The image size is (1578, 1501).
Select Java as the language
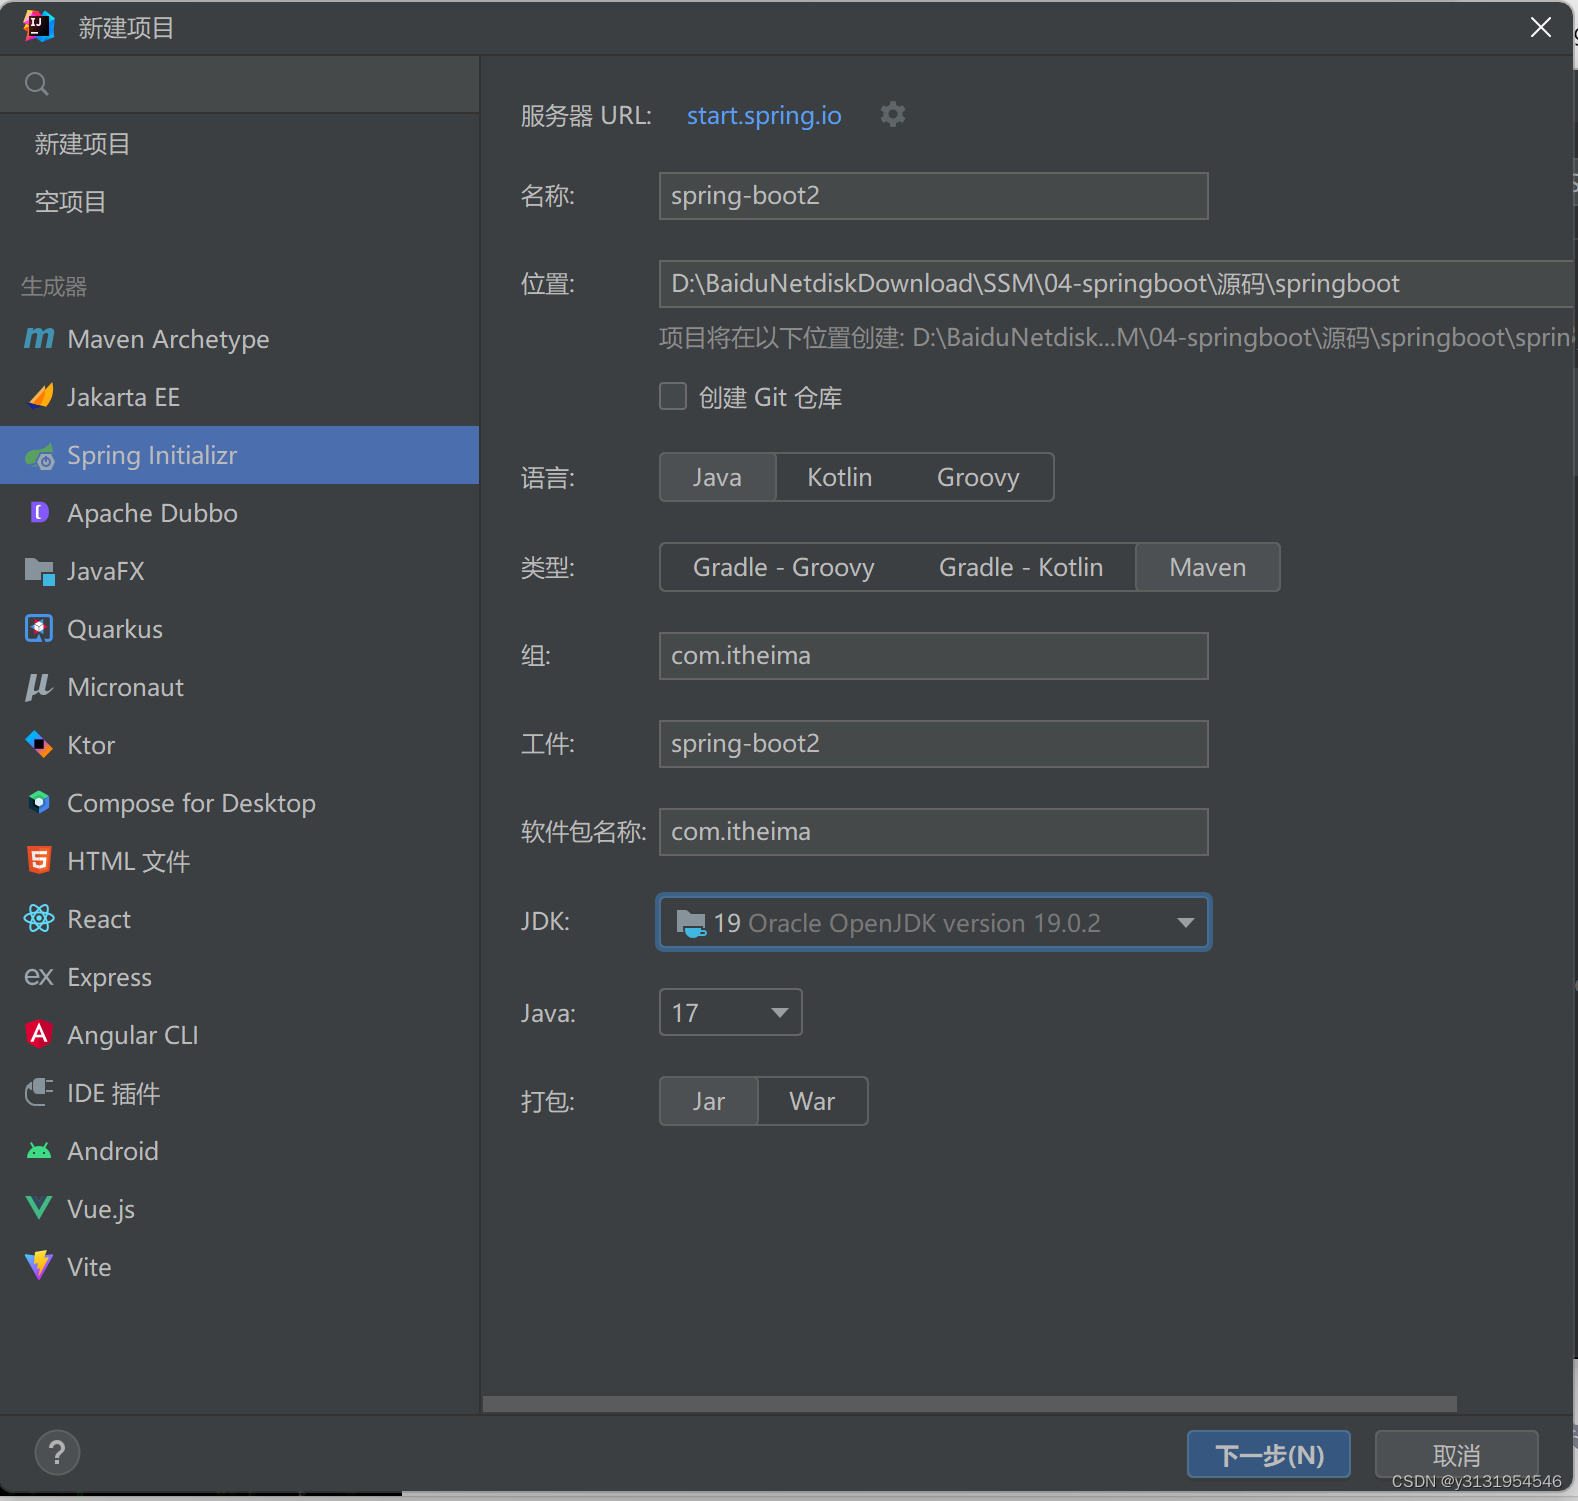718,477
